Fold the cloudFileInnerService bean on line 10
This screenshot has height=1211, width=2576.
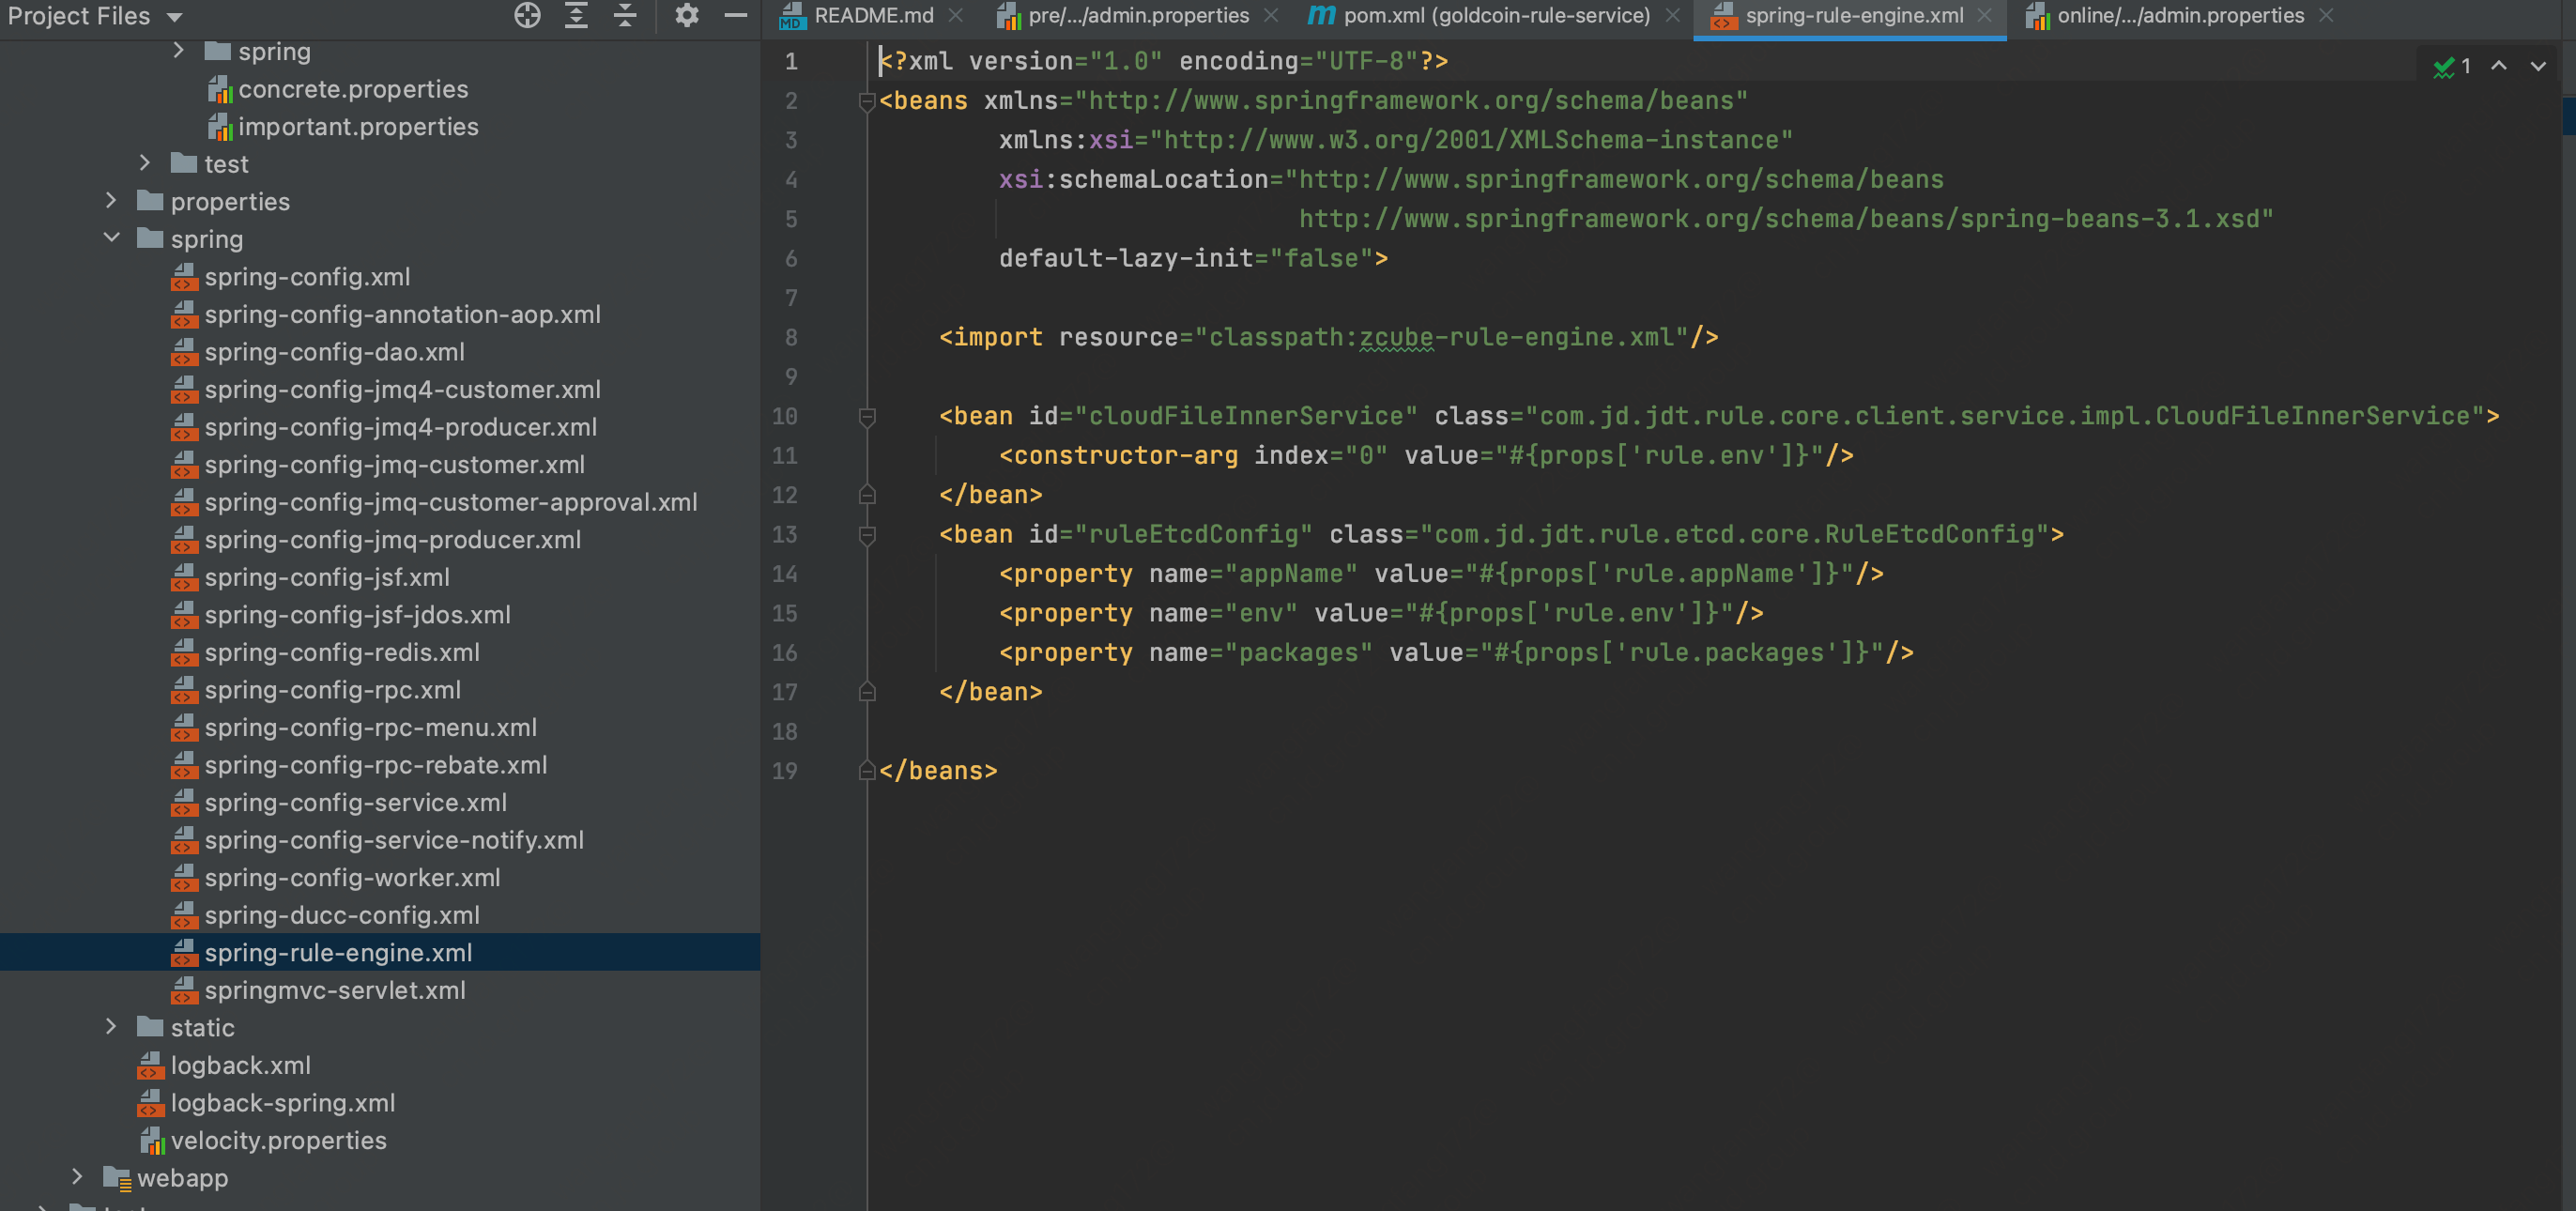[x=867, y=416]
